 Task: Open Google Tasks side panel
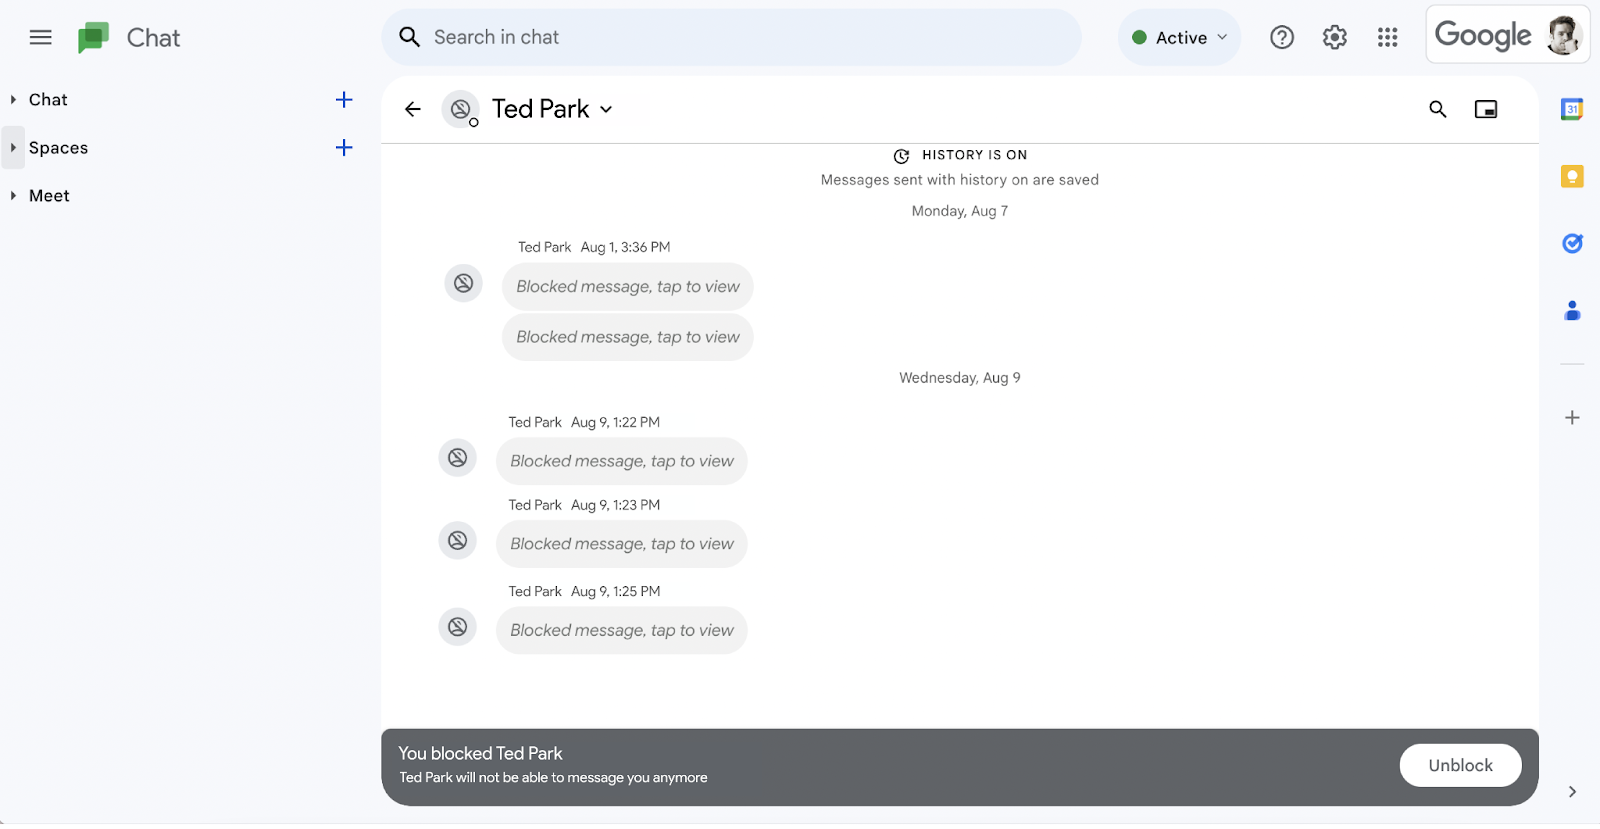1572,243
